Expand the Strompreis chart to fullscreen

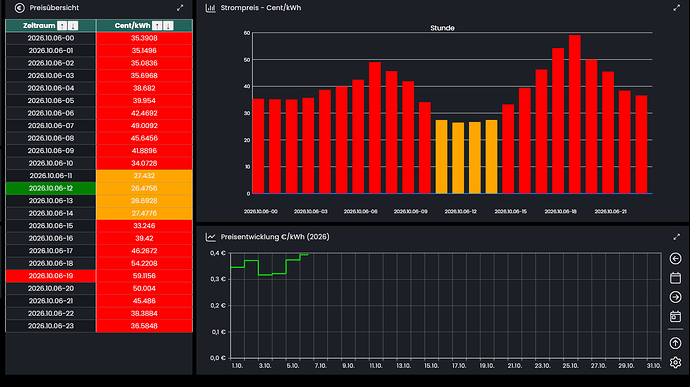(x=676, y=8)
